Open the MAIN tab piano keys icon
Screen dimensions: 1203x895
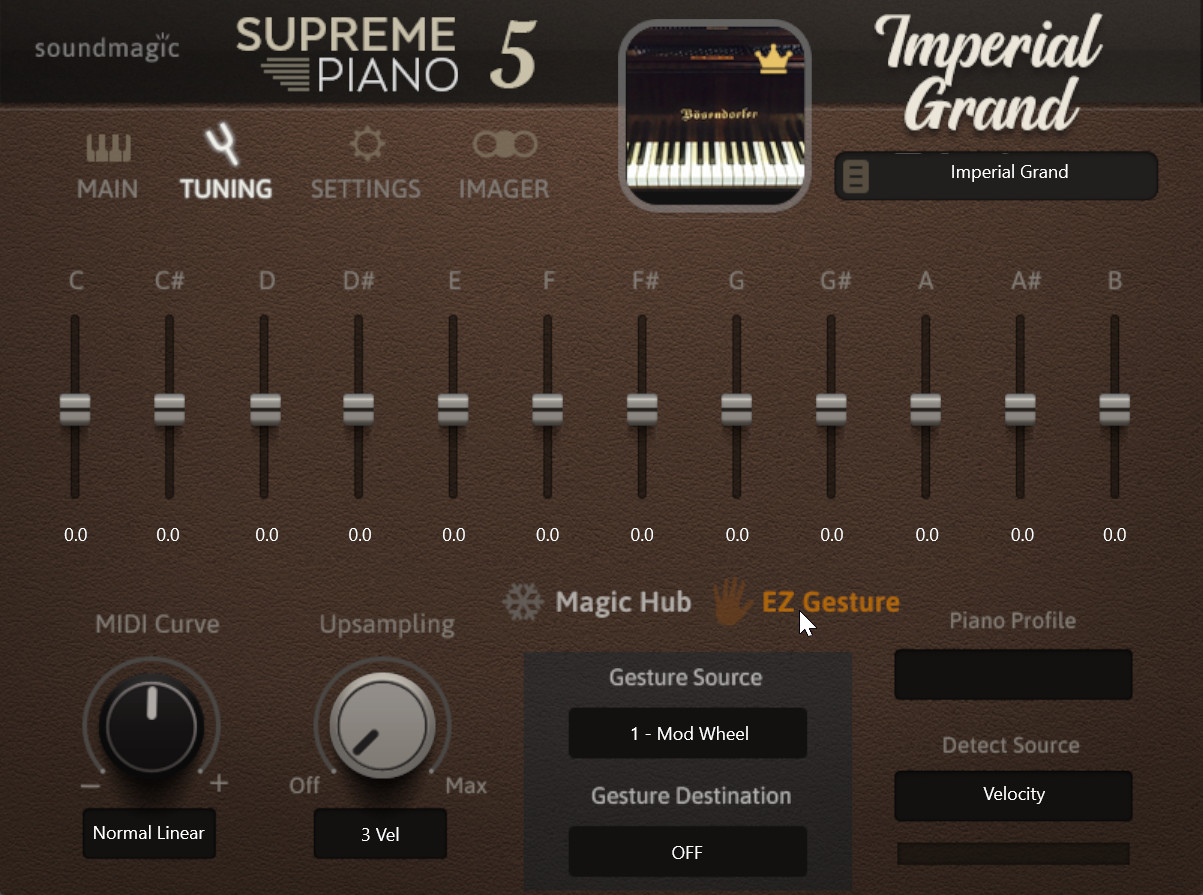pos(108,149)
